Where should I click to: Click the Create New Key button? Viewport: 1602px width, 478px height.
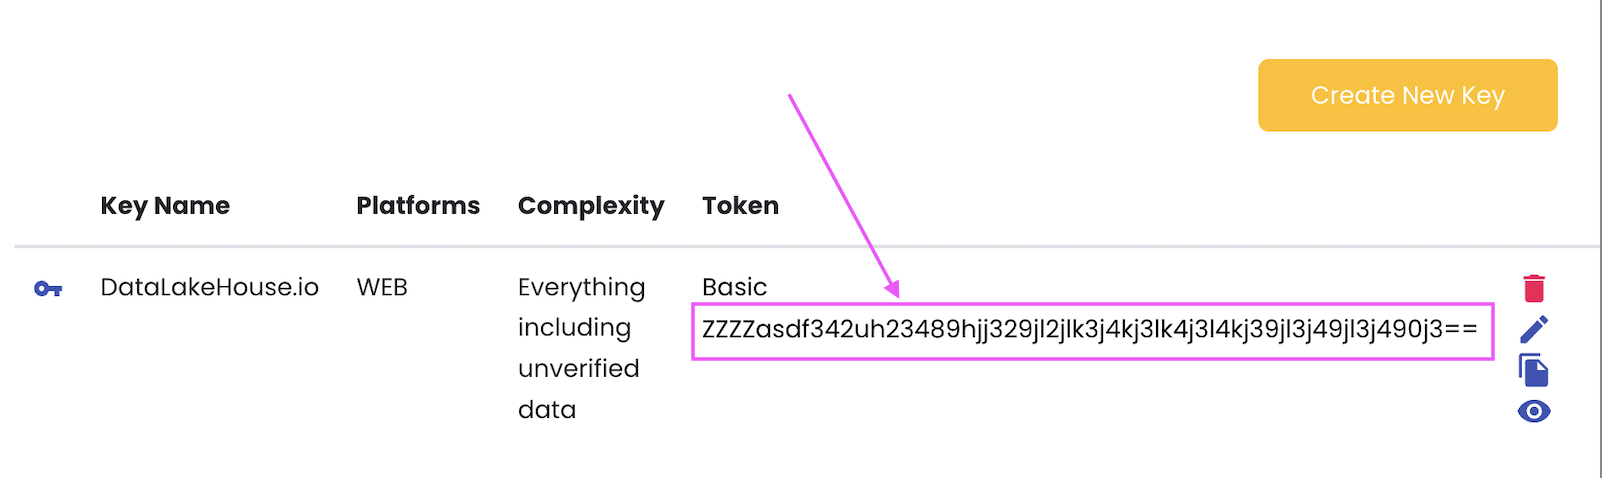[1407, 95]
